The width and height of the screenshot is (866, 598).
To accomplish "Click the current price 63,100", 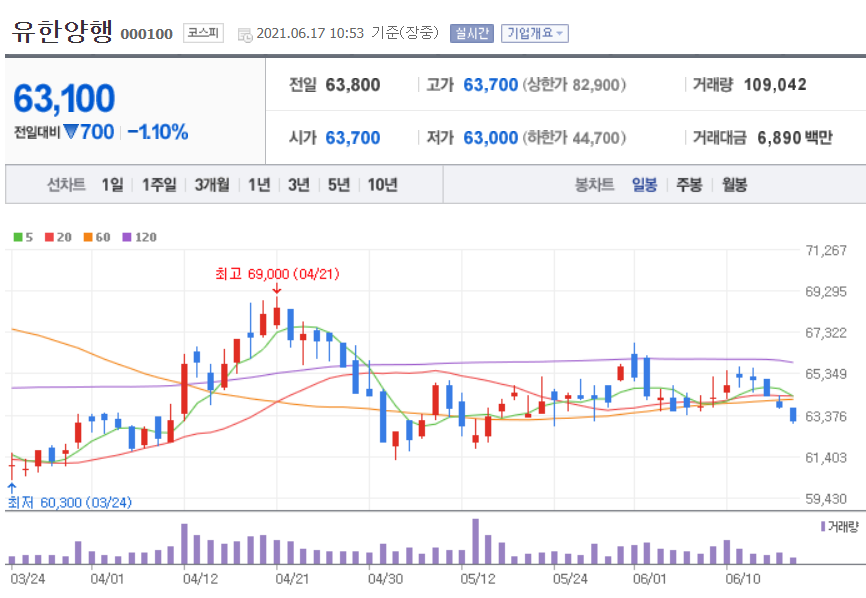I will [64, 99].
